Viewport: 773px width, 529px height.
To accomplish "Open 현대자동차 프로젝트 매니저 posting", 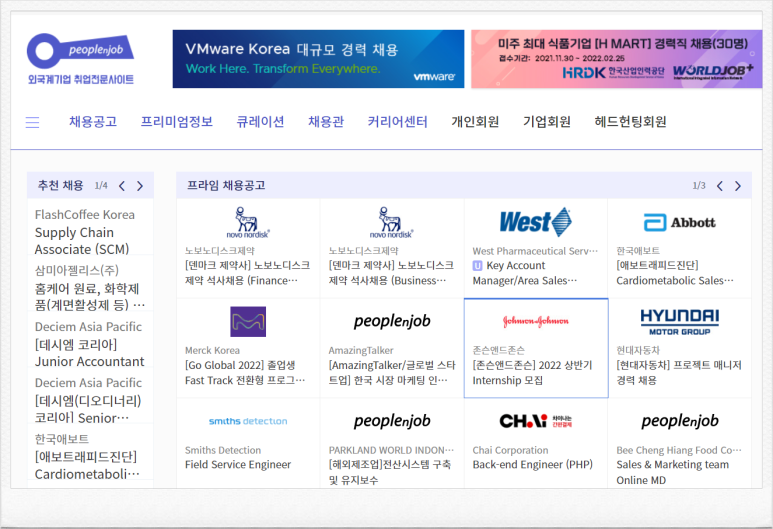I will click(679, 373).
